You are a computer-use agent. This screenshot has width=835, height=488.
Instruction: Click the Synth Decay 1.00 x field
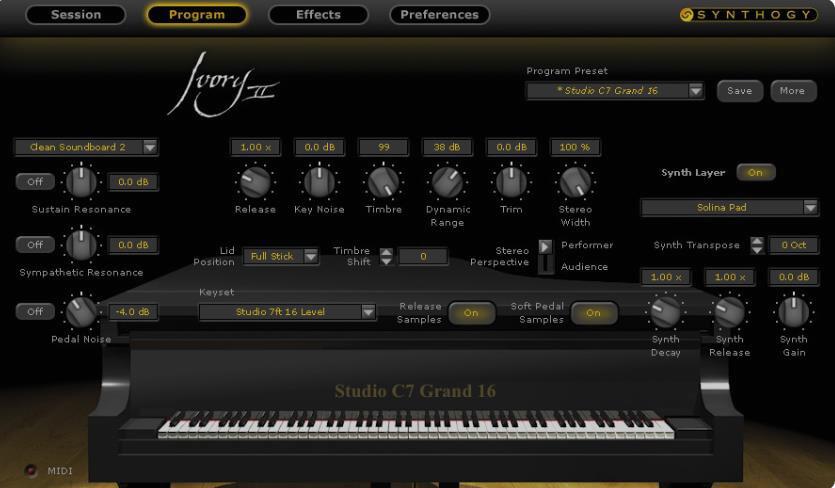click(x=666, y=277)
